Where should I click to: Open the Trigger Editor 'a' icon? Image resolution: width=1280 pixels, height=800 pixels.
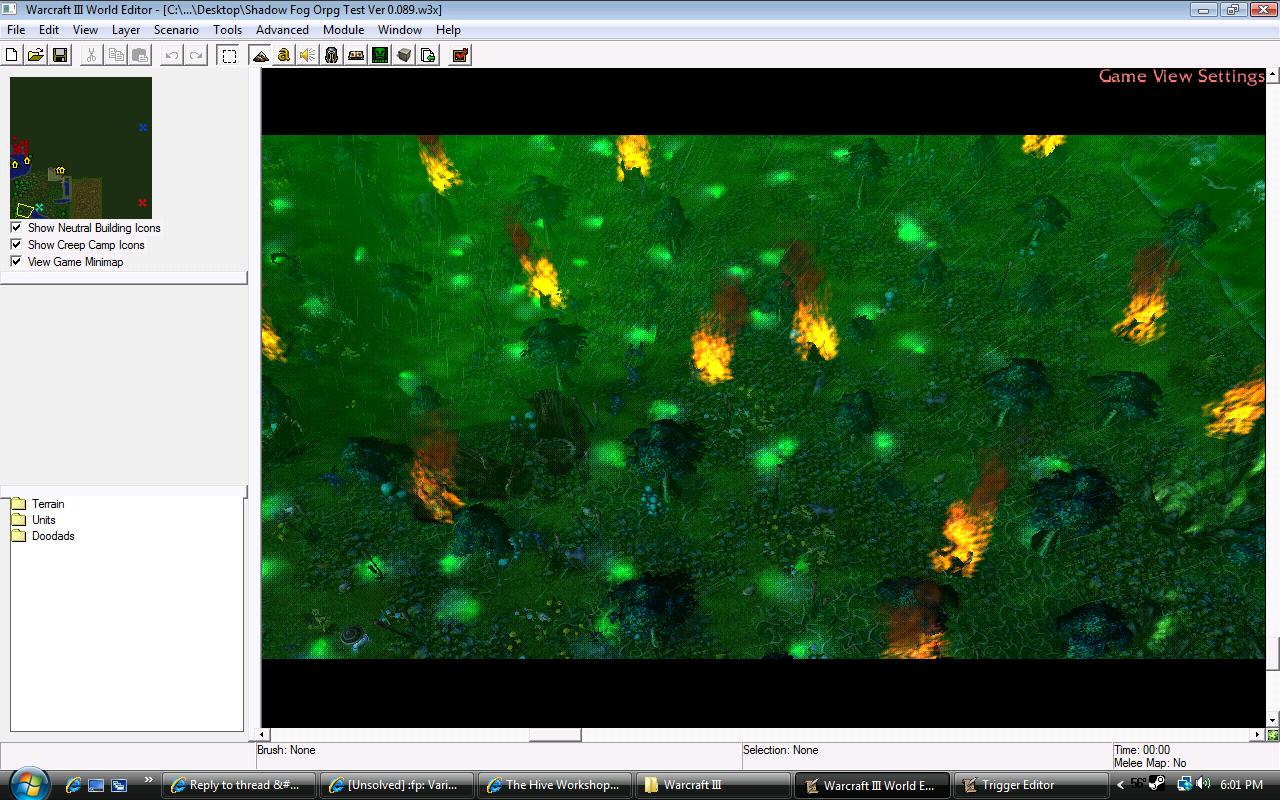click(x=284, y=55)
